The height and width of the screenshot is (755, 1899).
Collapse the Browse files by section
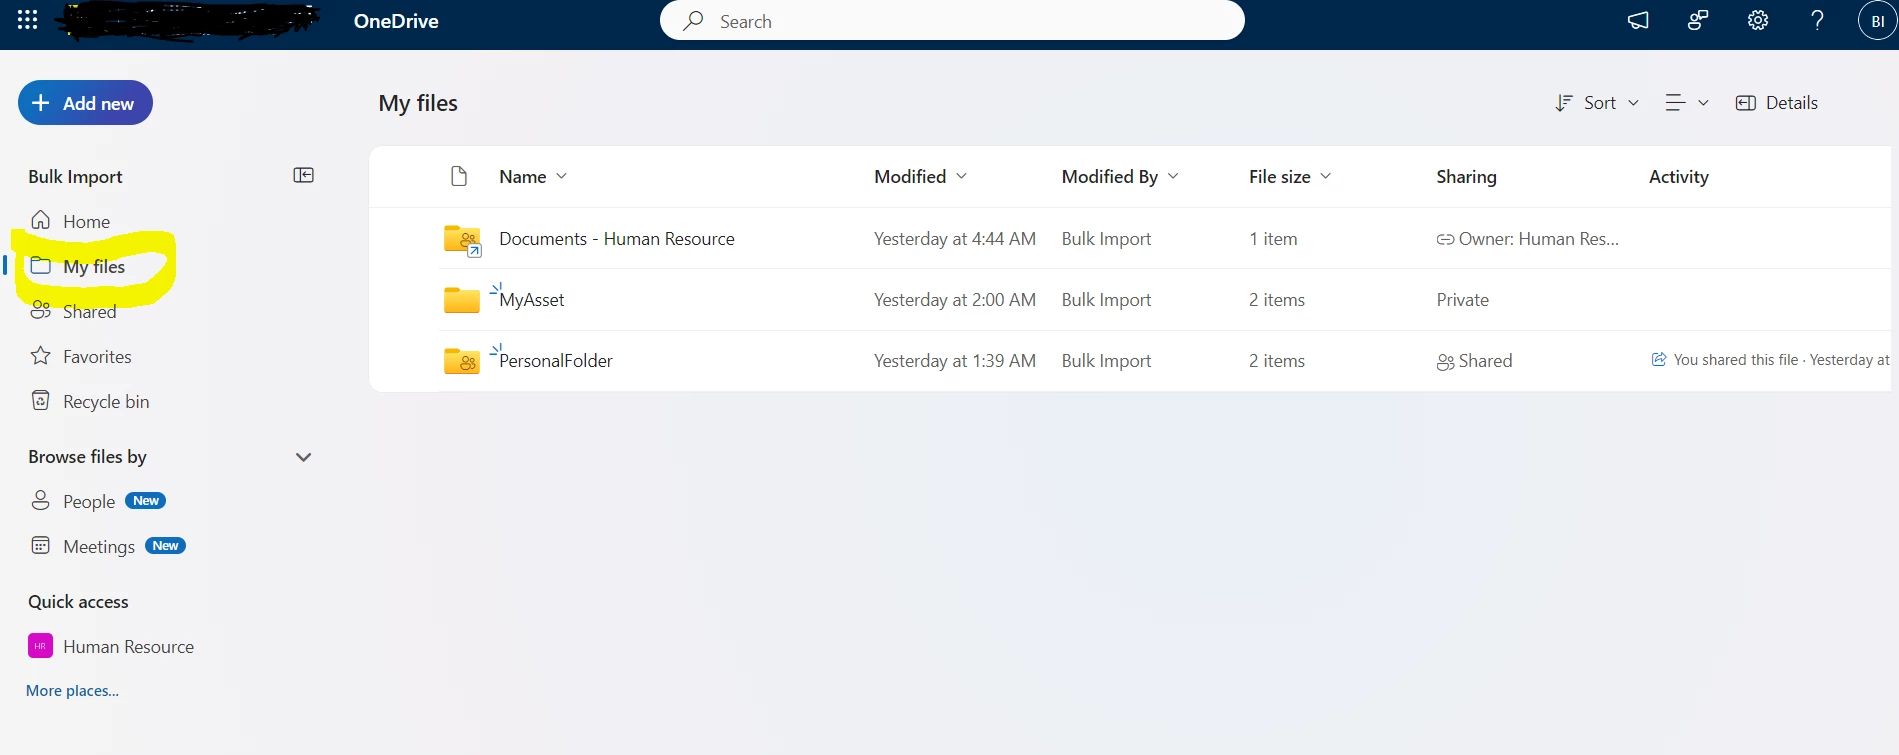[304, 457]
